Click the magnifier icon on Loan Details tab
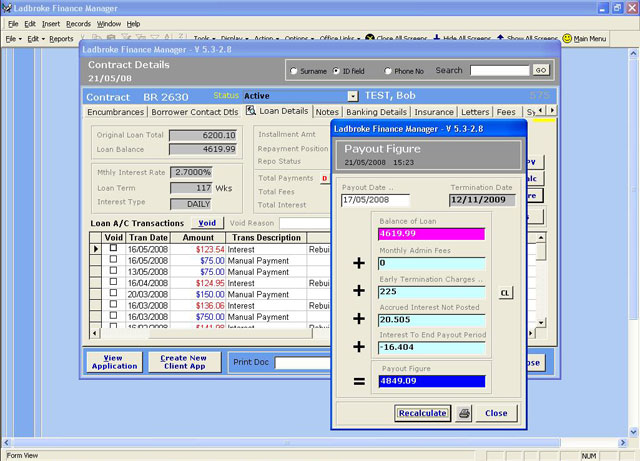The image size is (640, 461). (251, 111)
